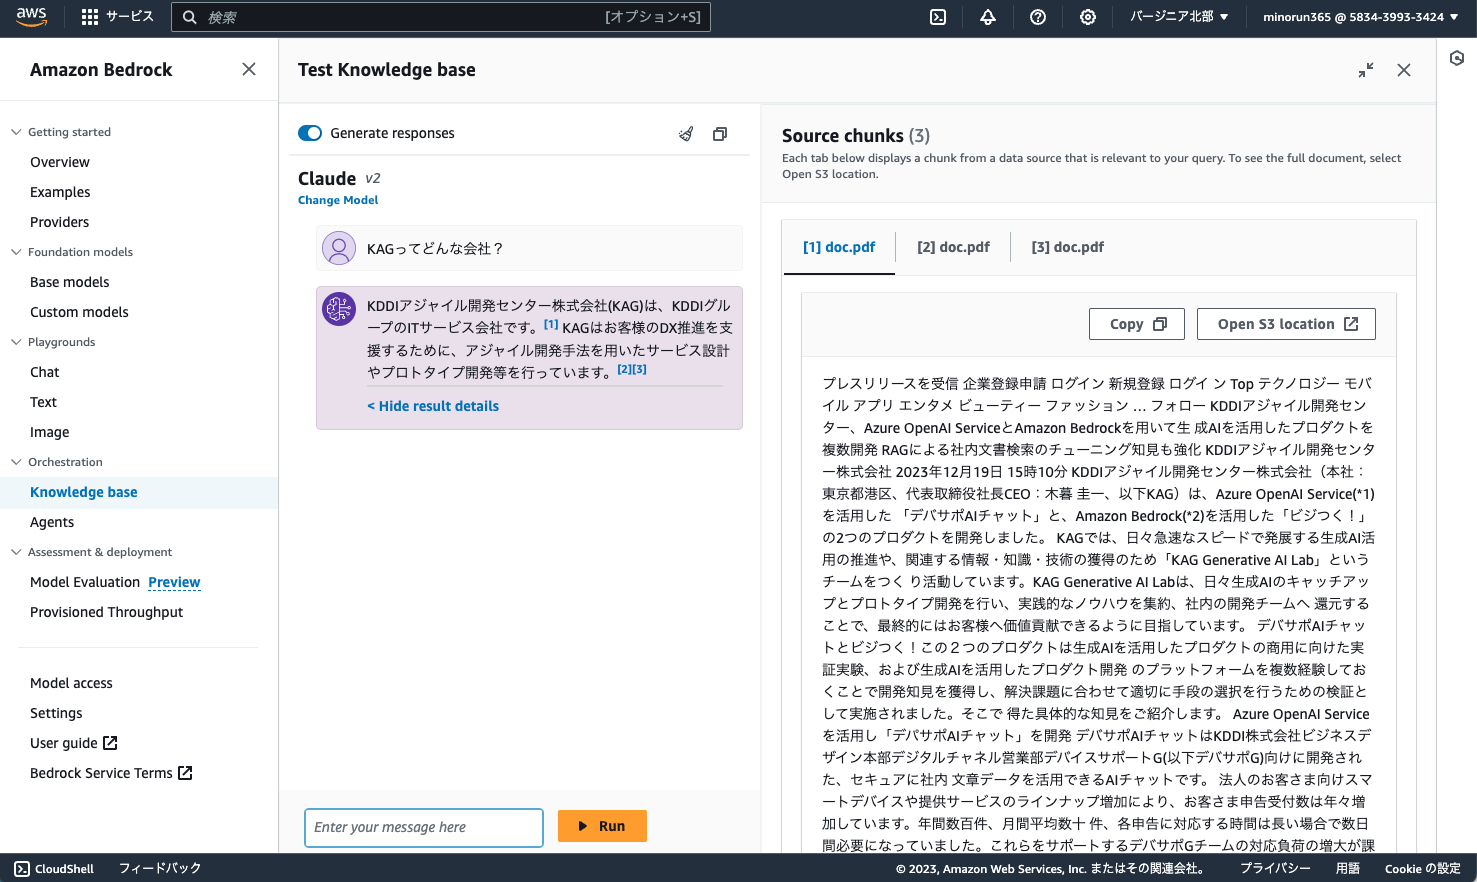
Task: Switch to the [2] doc.pdf tab
Action: pos(953,246)
